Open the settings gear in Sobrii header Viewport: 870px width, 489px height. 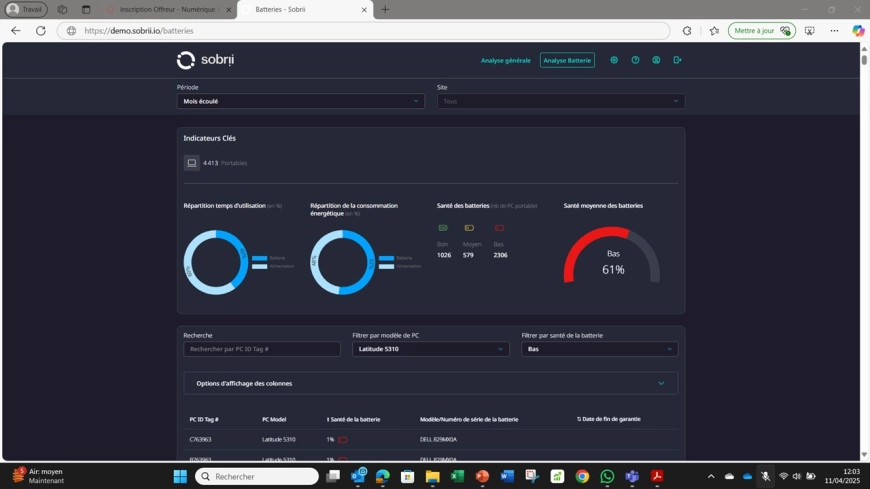614,60
